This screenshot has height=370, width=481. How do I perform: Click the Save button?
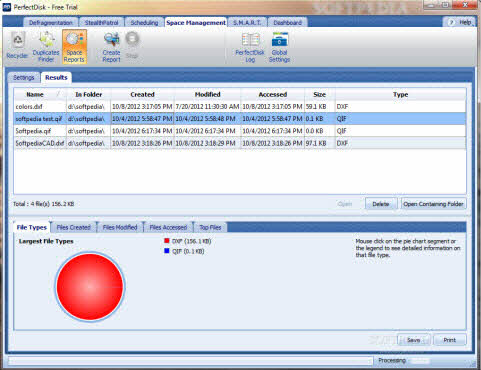pos(413,340)
